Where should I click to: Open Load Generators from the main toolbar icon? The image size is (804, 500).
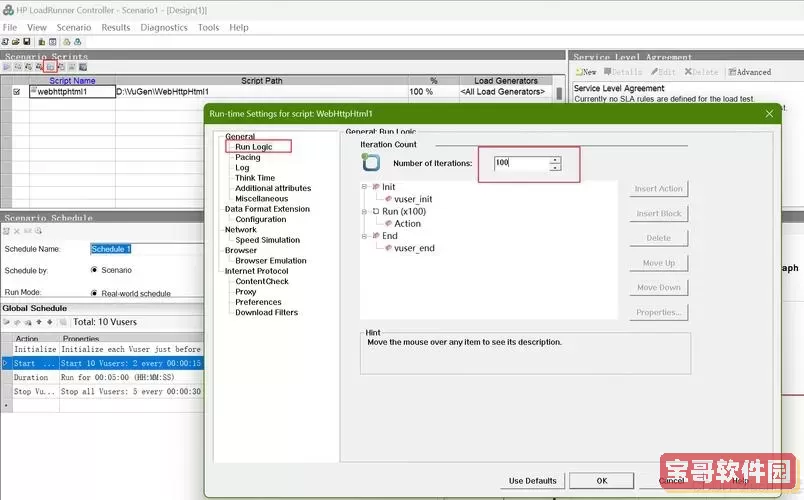(x=42, y=42)
